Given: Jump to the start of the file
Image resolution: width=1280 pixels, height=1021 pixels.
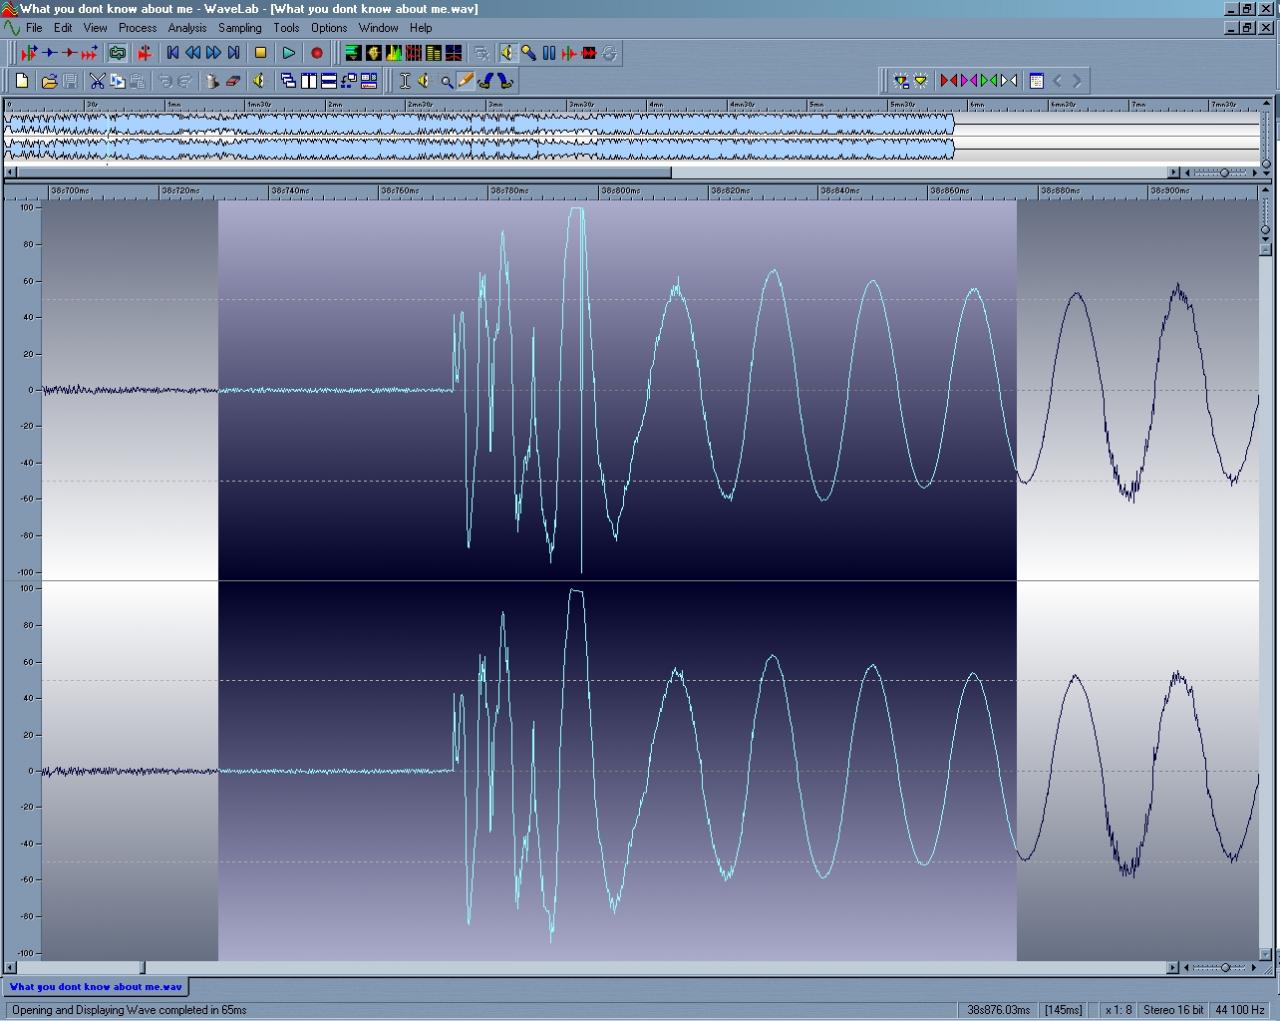Looking at the screenshot, I should (x=173, y=53).
